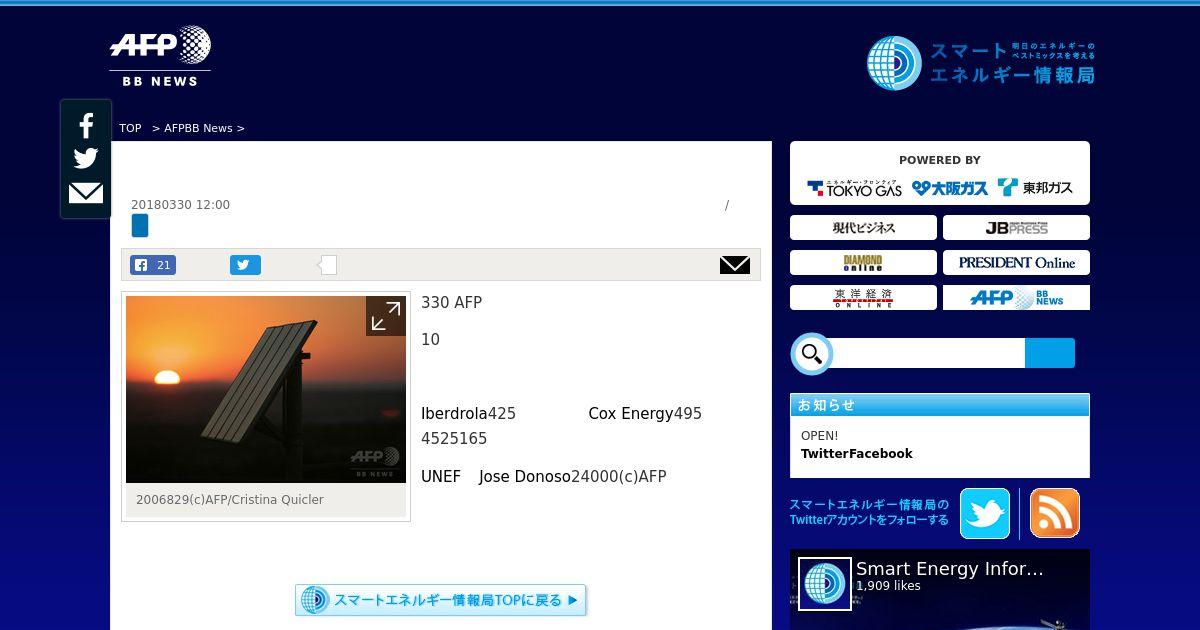Open the President Online media logo
The height and width of the screenshot is (630, 1200).
[1016, 263]
